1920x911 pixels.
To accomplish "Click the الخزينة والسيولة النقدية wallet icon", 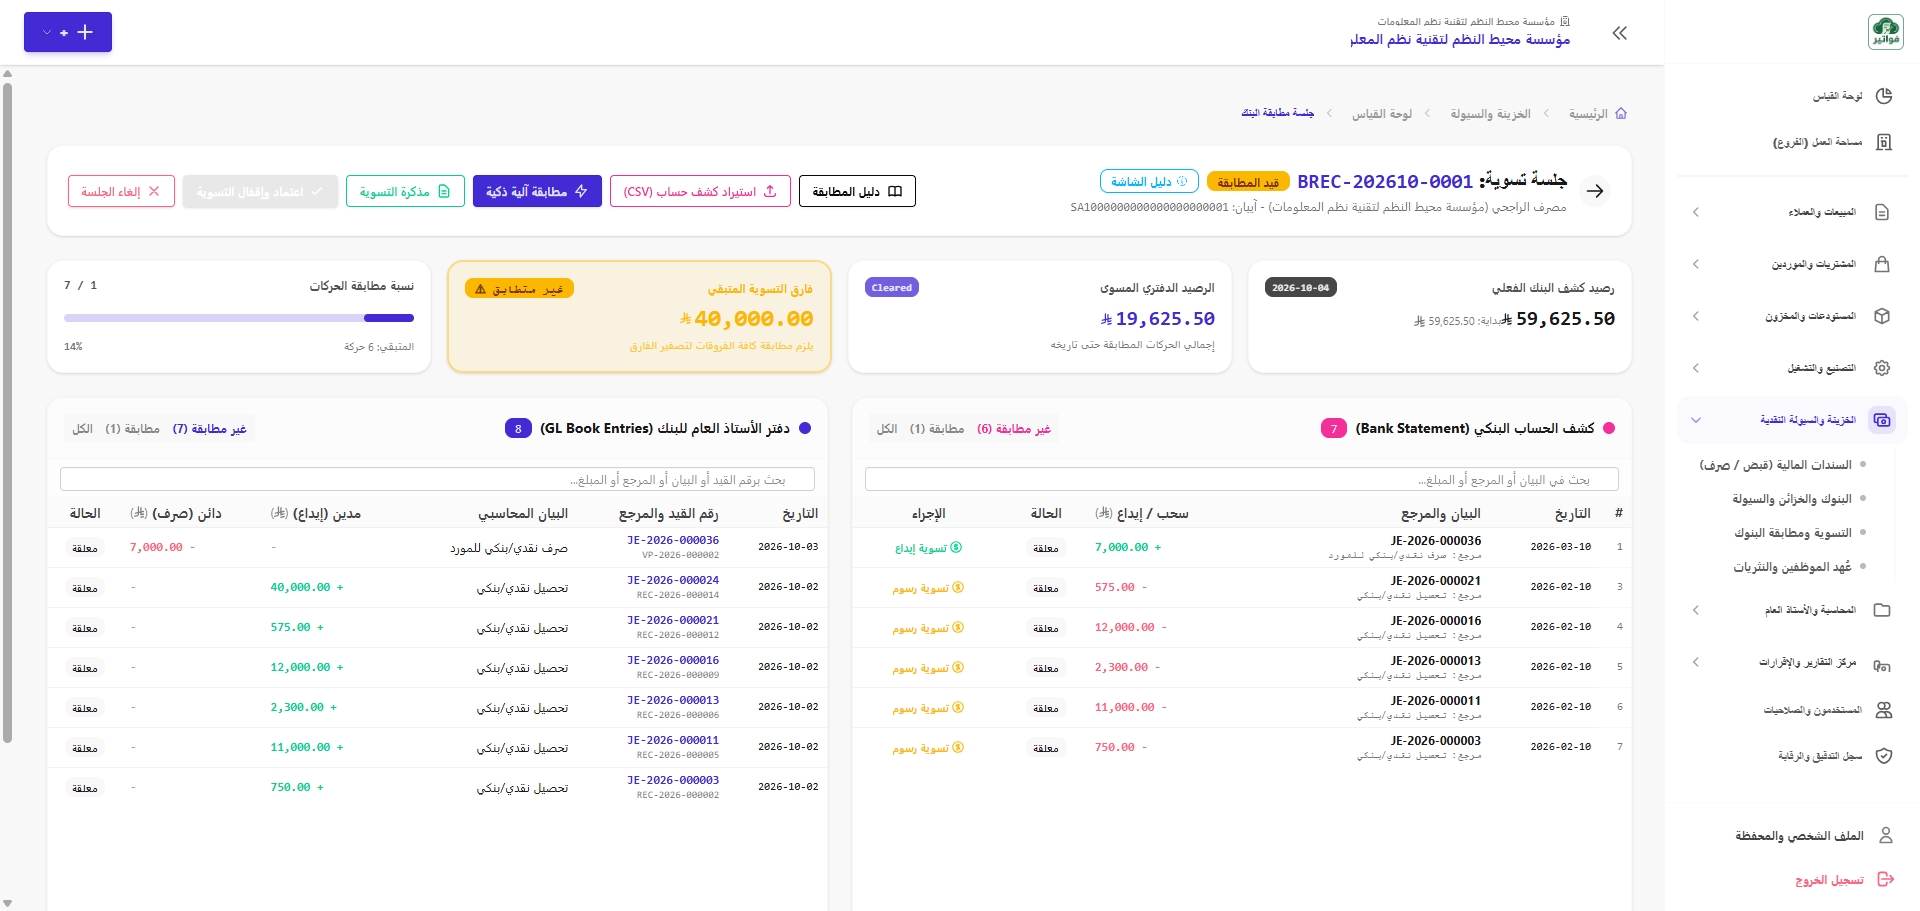I will 1882,420.
